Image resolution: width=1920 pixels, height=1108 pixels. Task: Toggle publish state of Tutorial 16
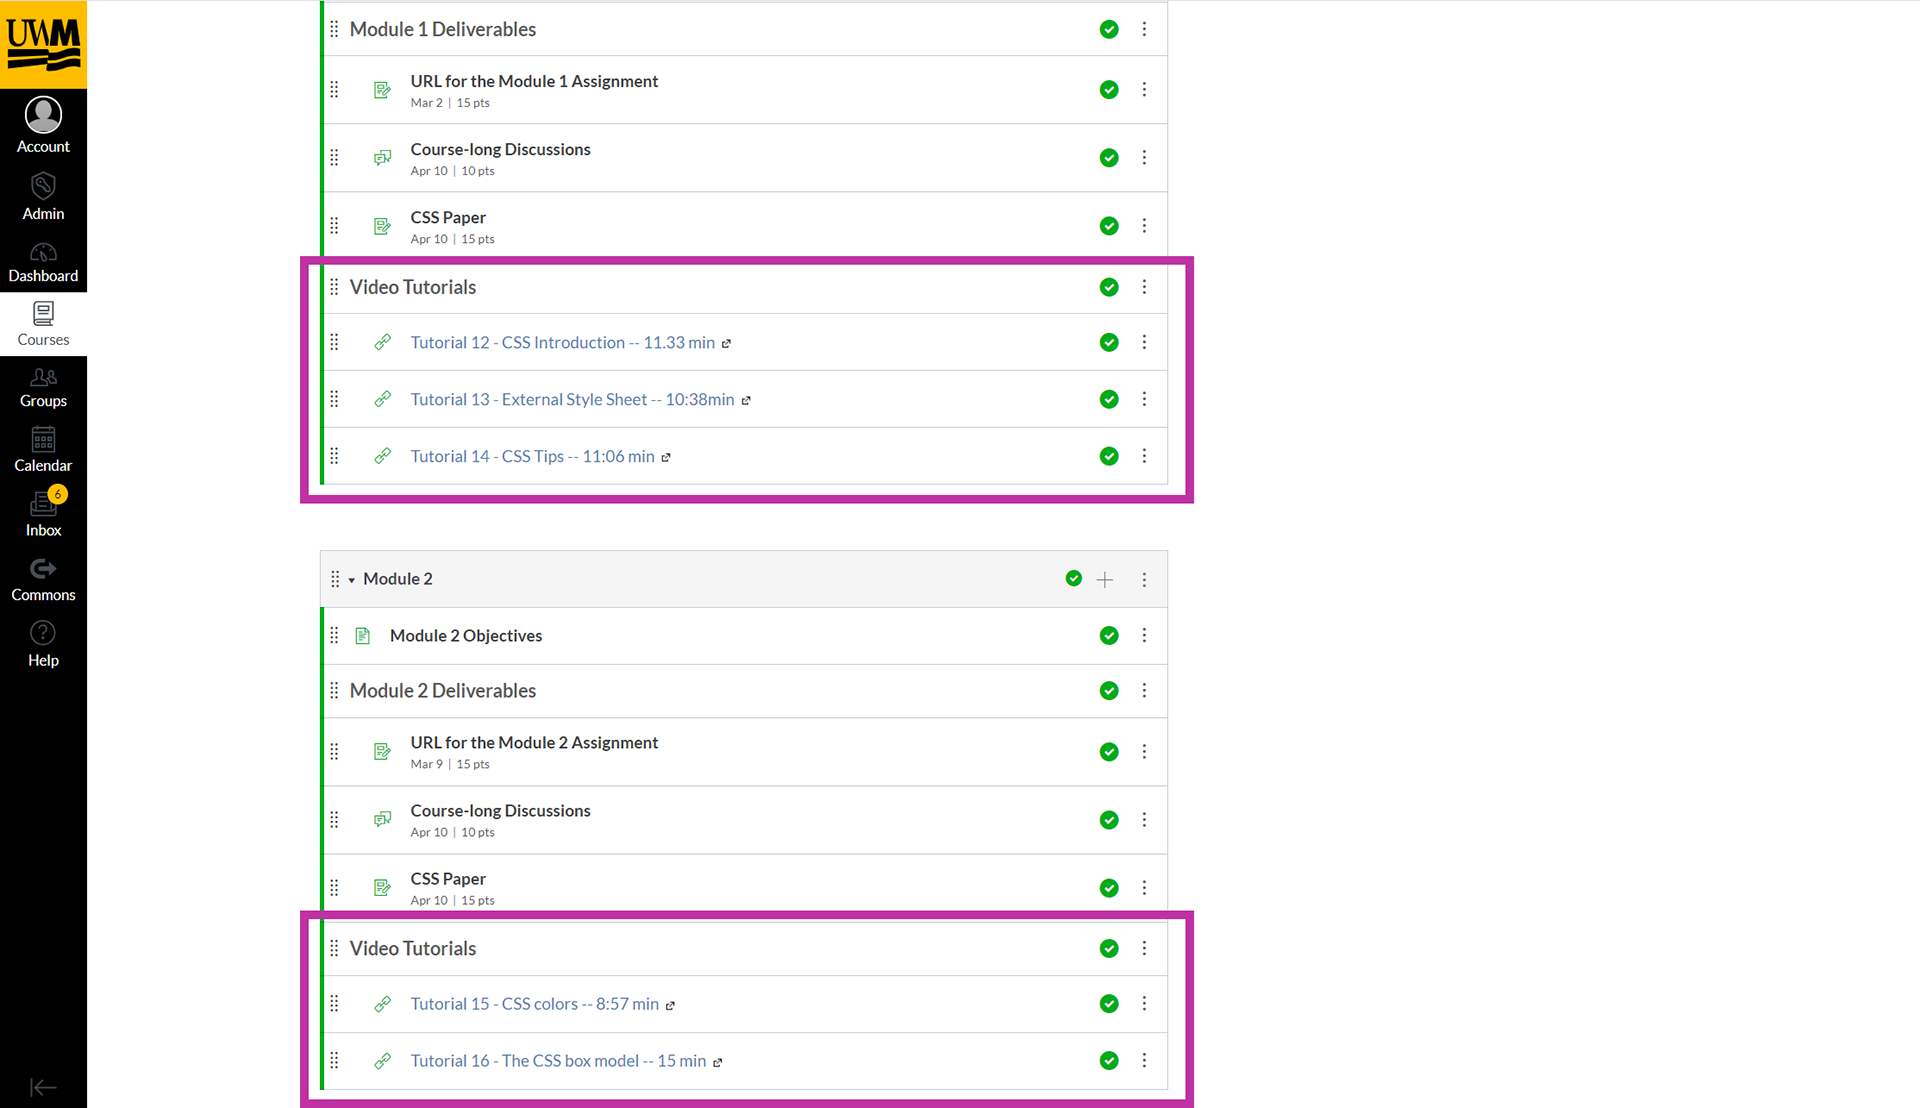coord(1109,1060)
